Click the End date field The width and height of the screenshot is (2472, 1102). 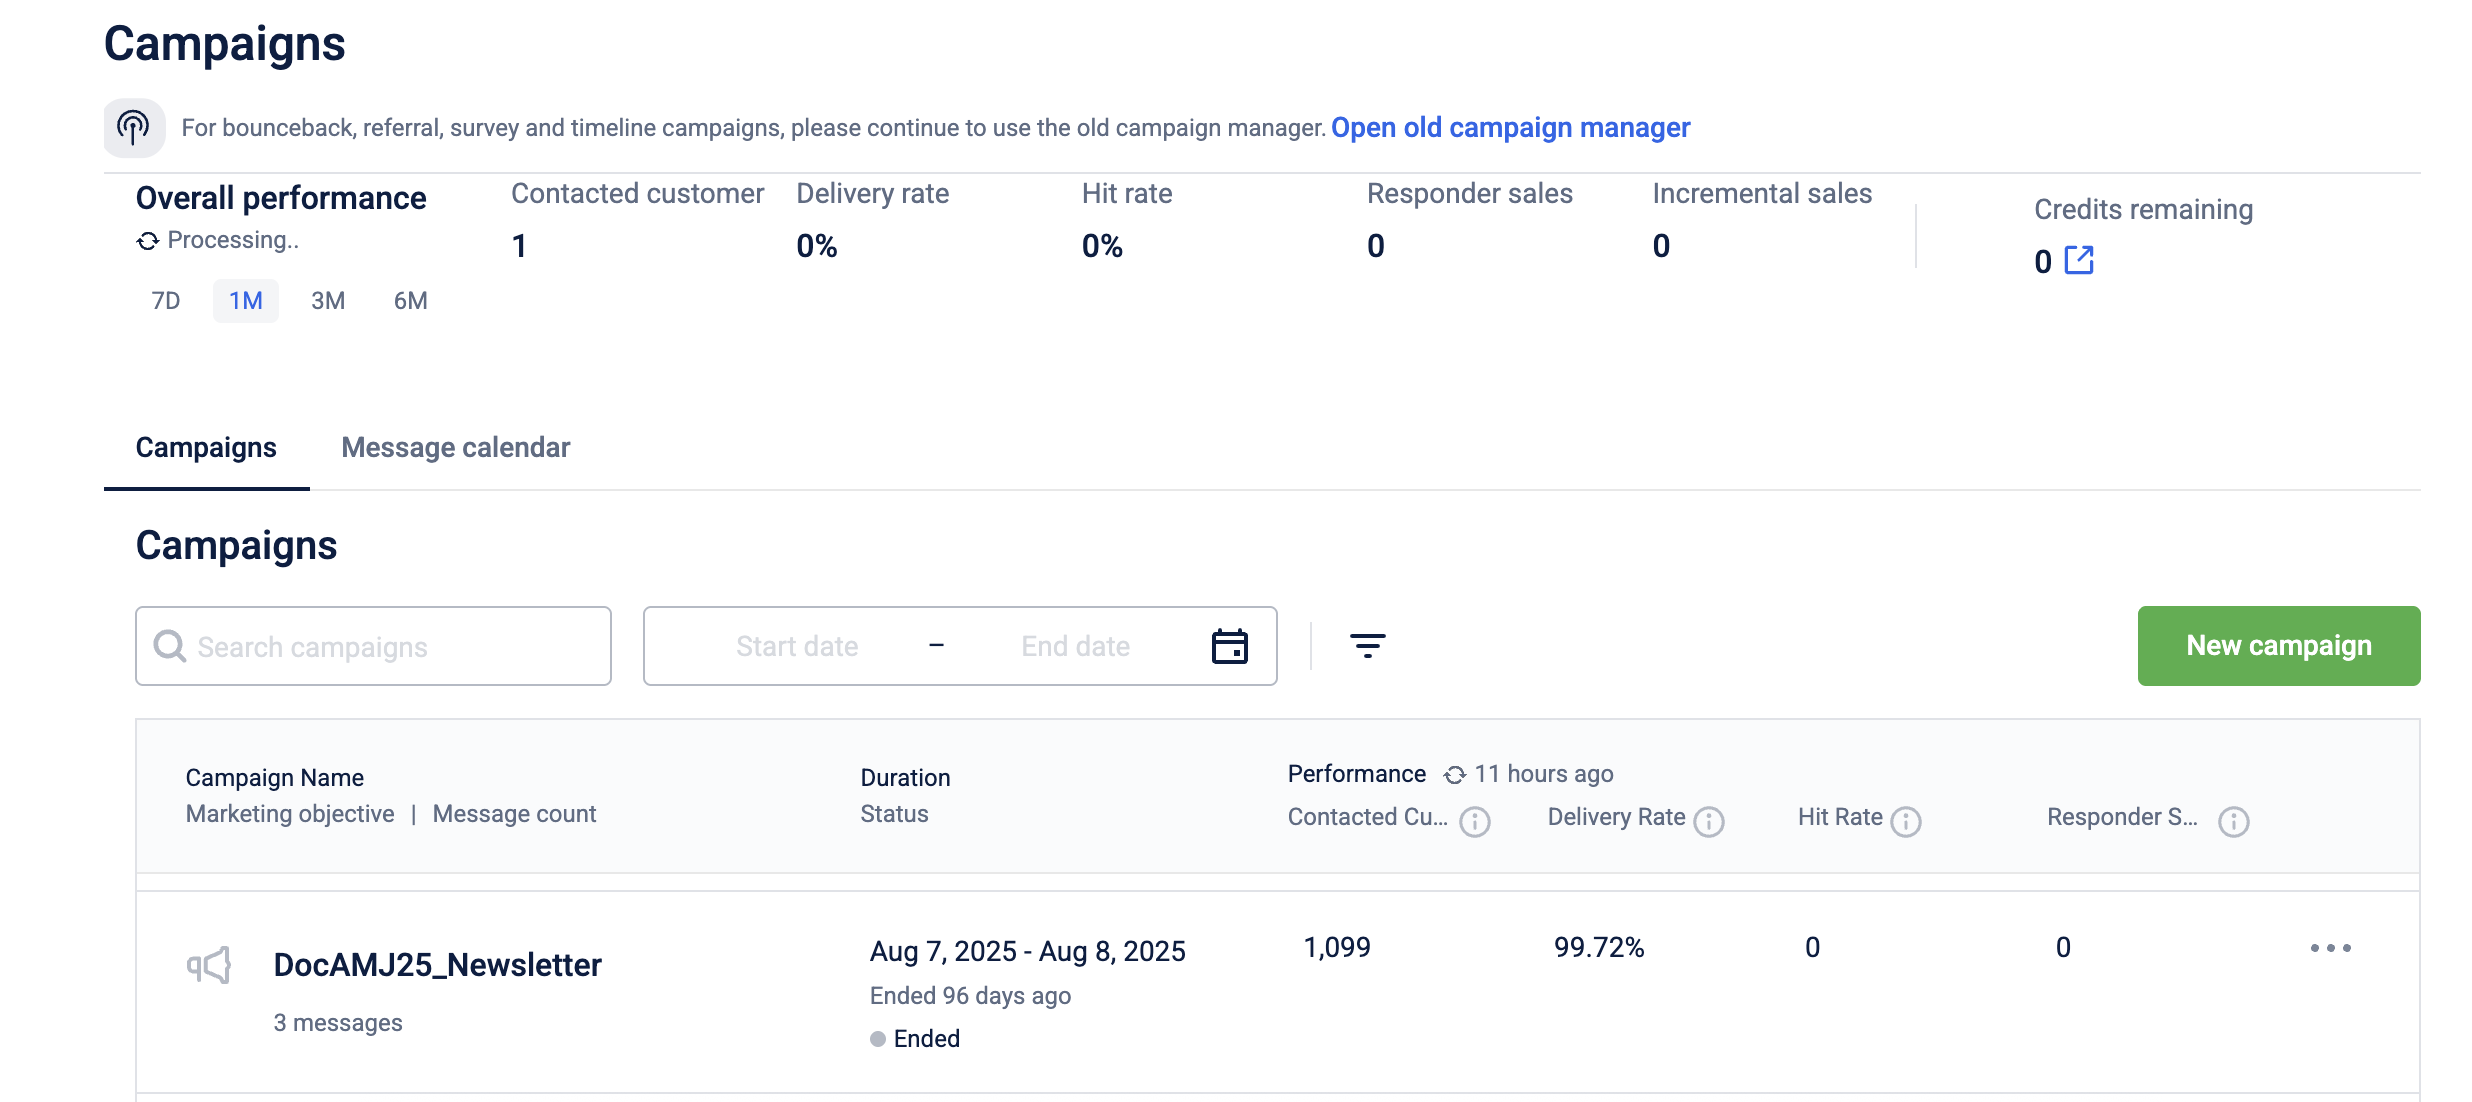point(1075,646)
